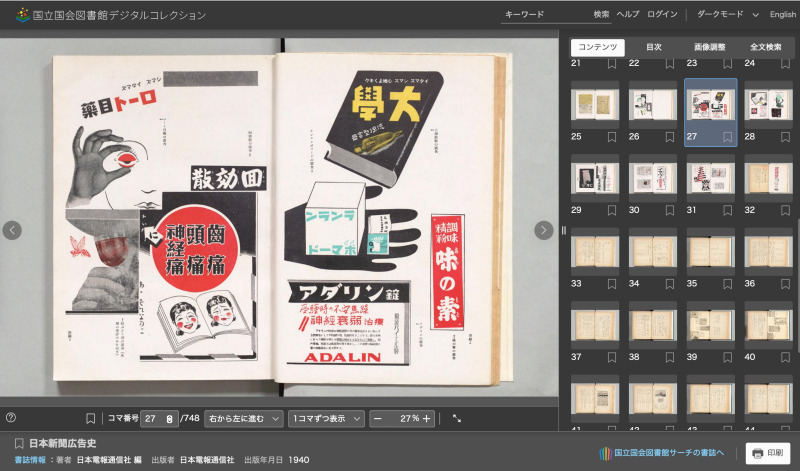This screenshot has width=800, height=471.
Task: Click the frame number input showing 27
Action: click(x=159, y=418)
